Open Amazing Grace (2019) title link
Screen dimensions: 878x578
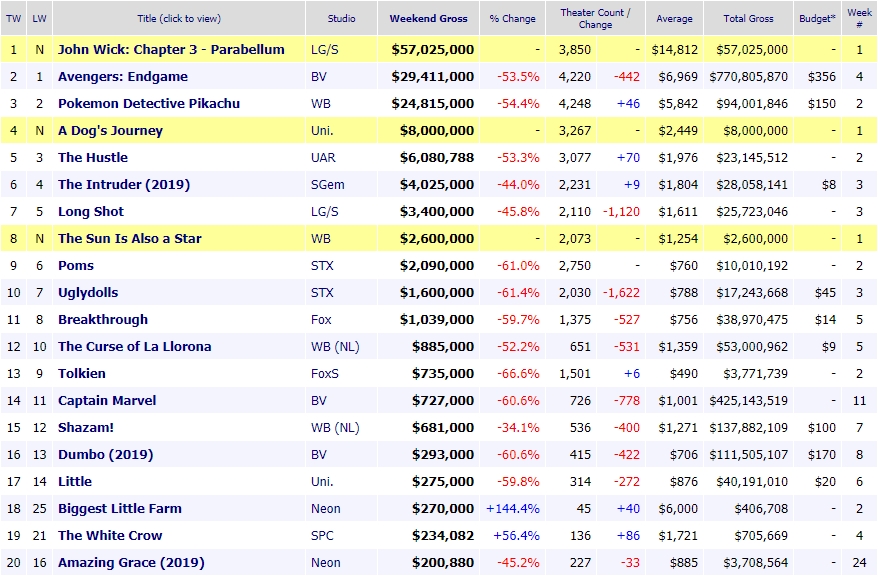click(x=131, y=562)
